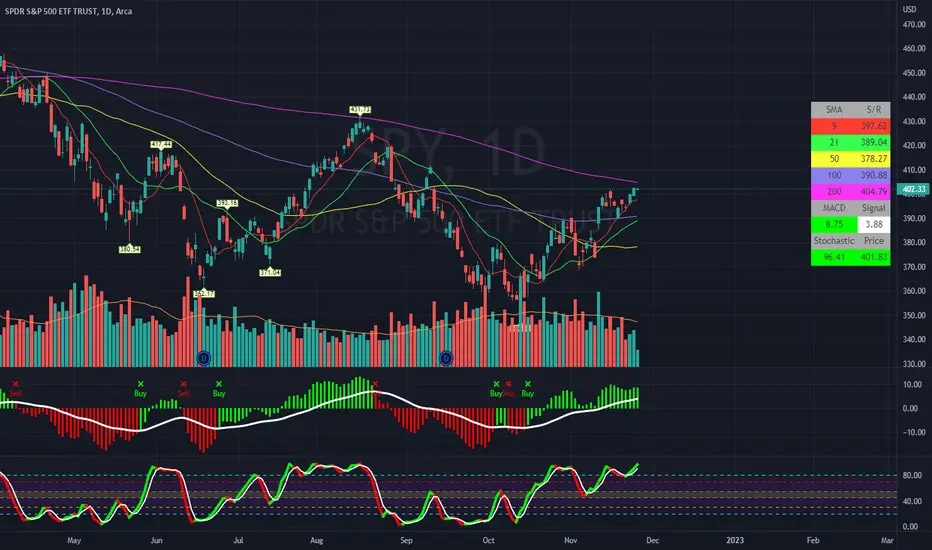Click the USD currency label
Image resolution: width=932 pixels, height=550 pixels.
pos(909,10)
